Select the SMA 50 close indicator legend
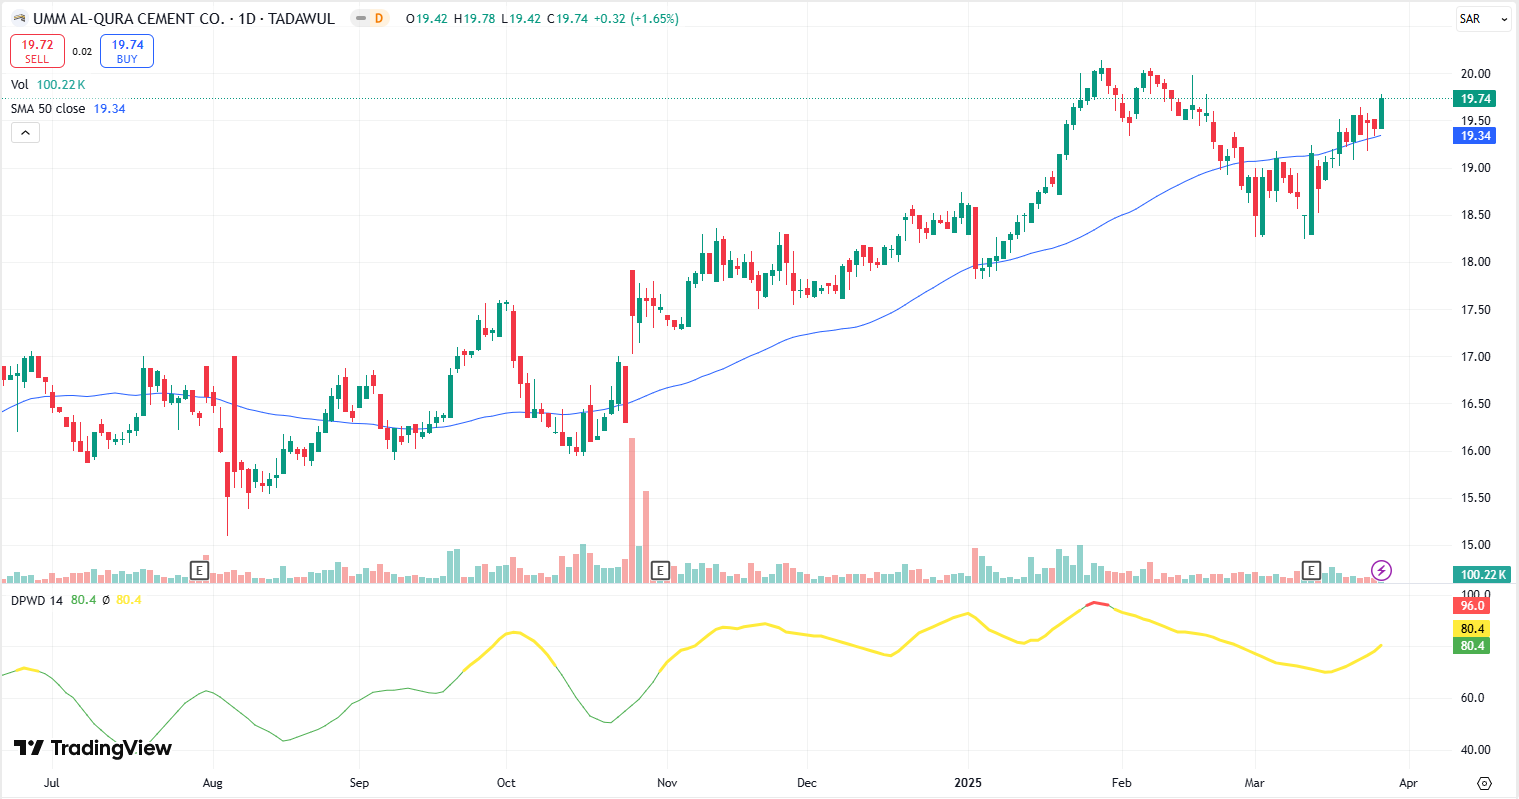 pos(48,108)
